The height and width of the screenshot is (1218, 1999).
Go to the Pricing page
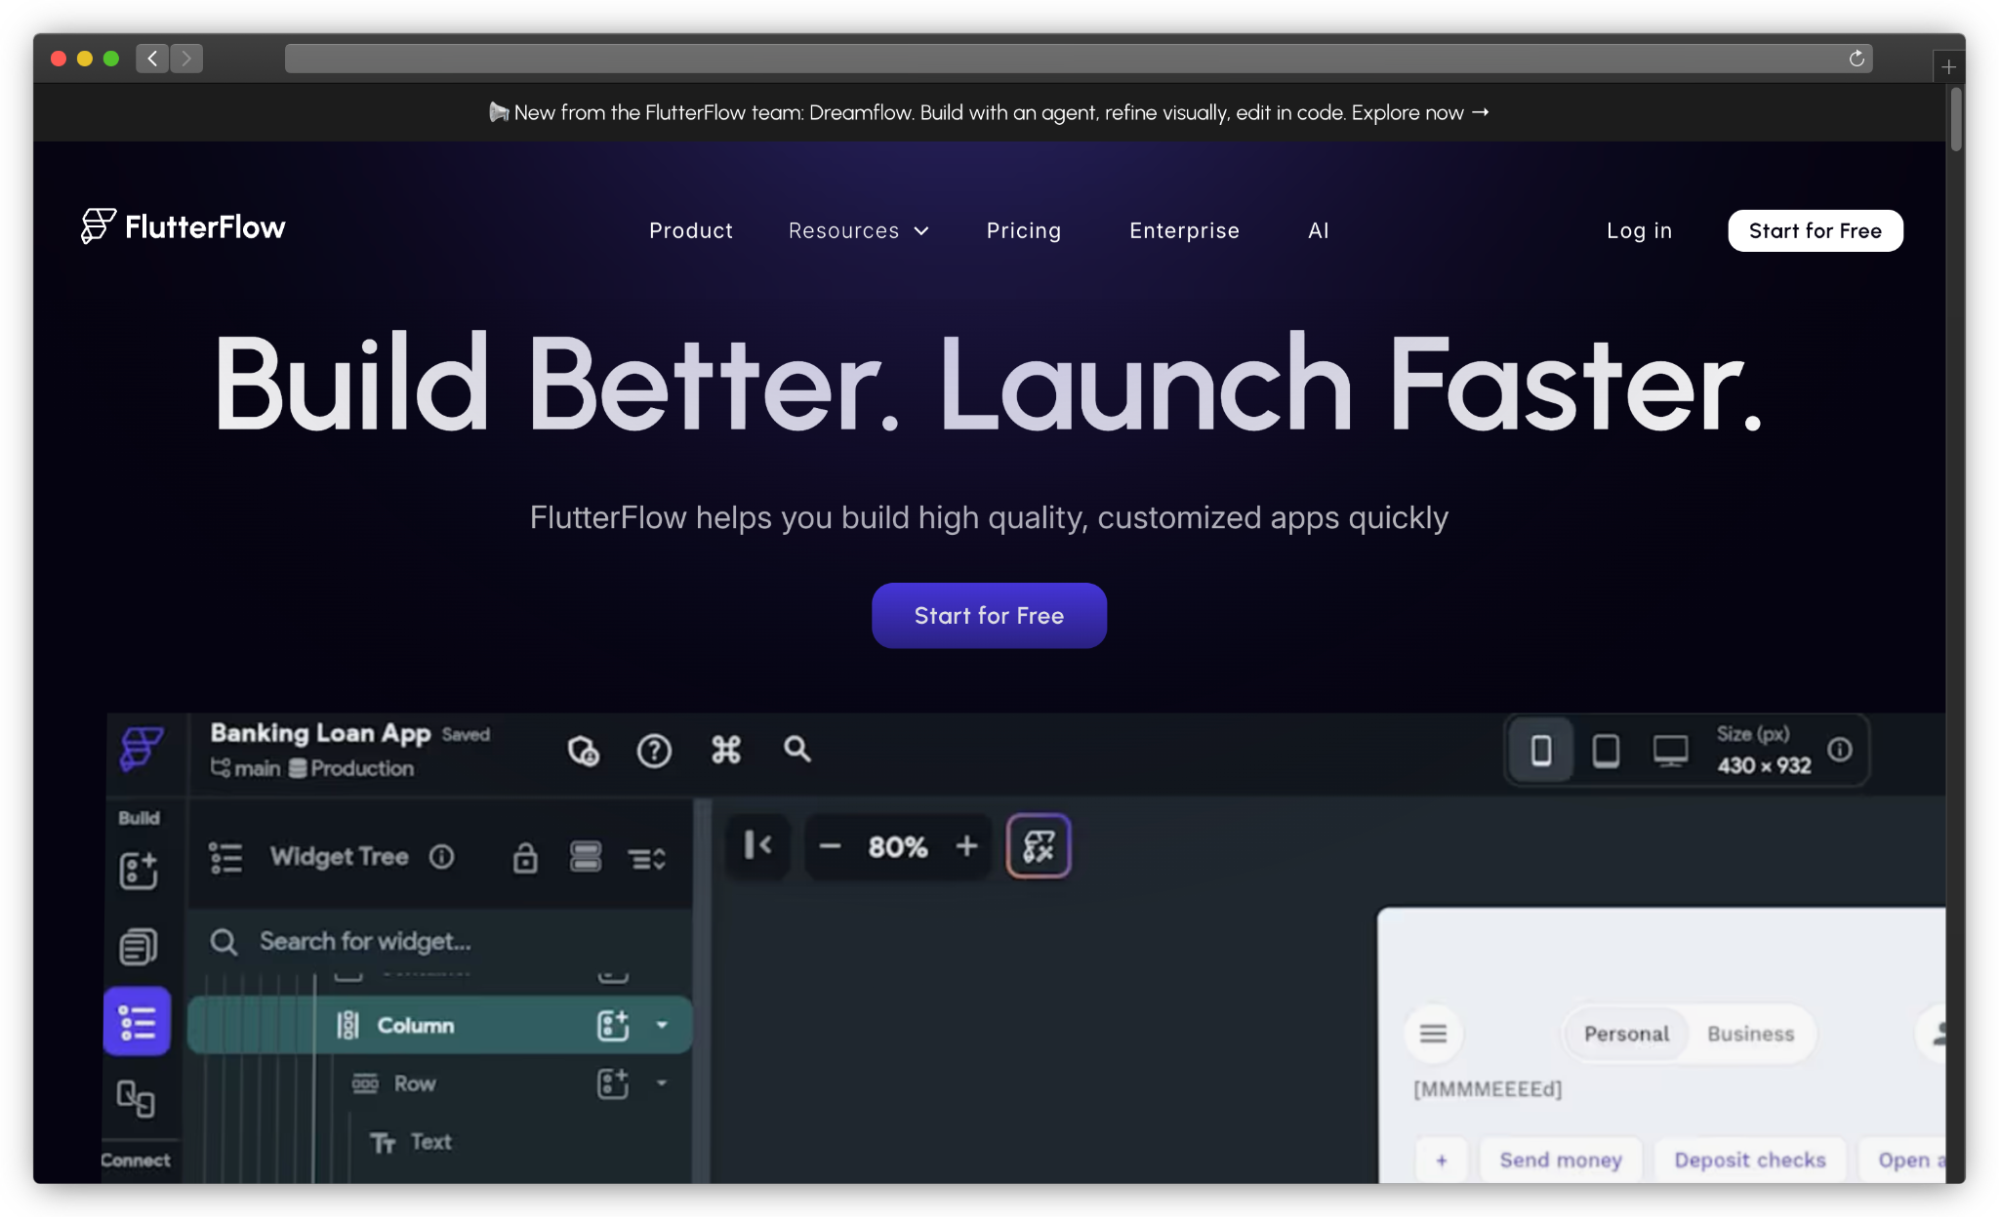[x=1023, y=231]
